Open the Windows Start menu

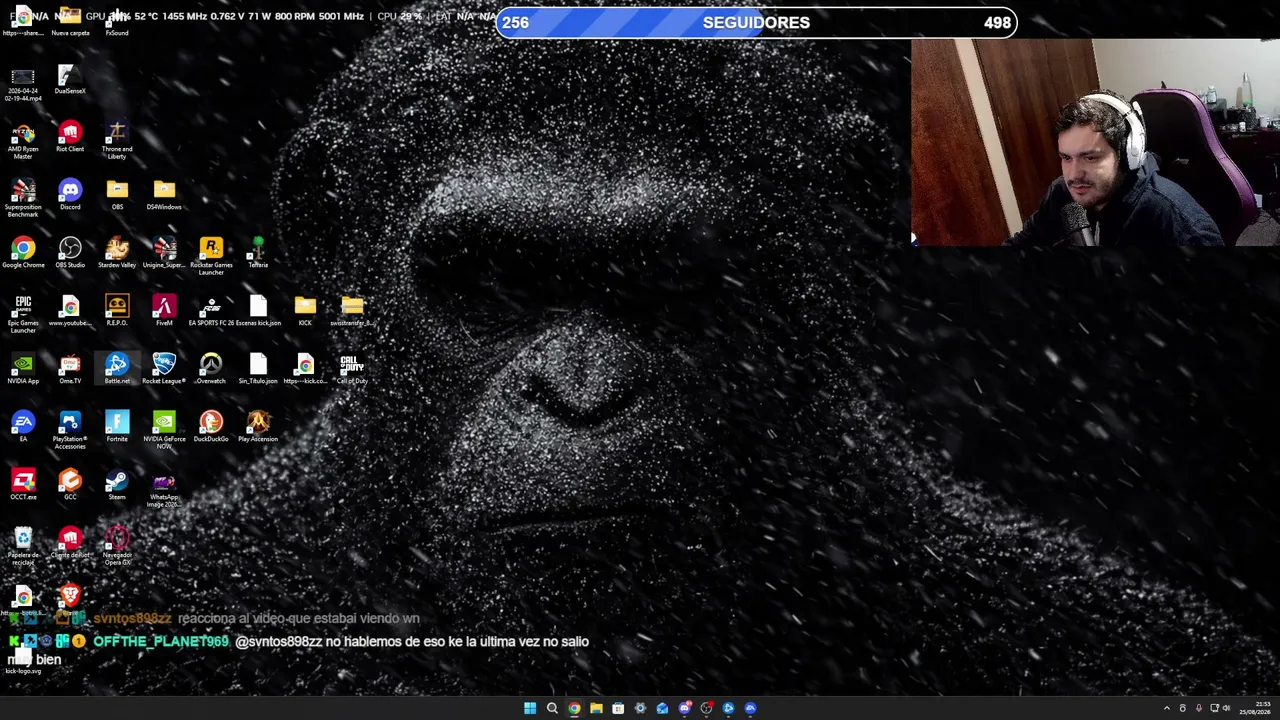tap(530, 708)
